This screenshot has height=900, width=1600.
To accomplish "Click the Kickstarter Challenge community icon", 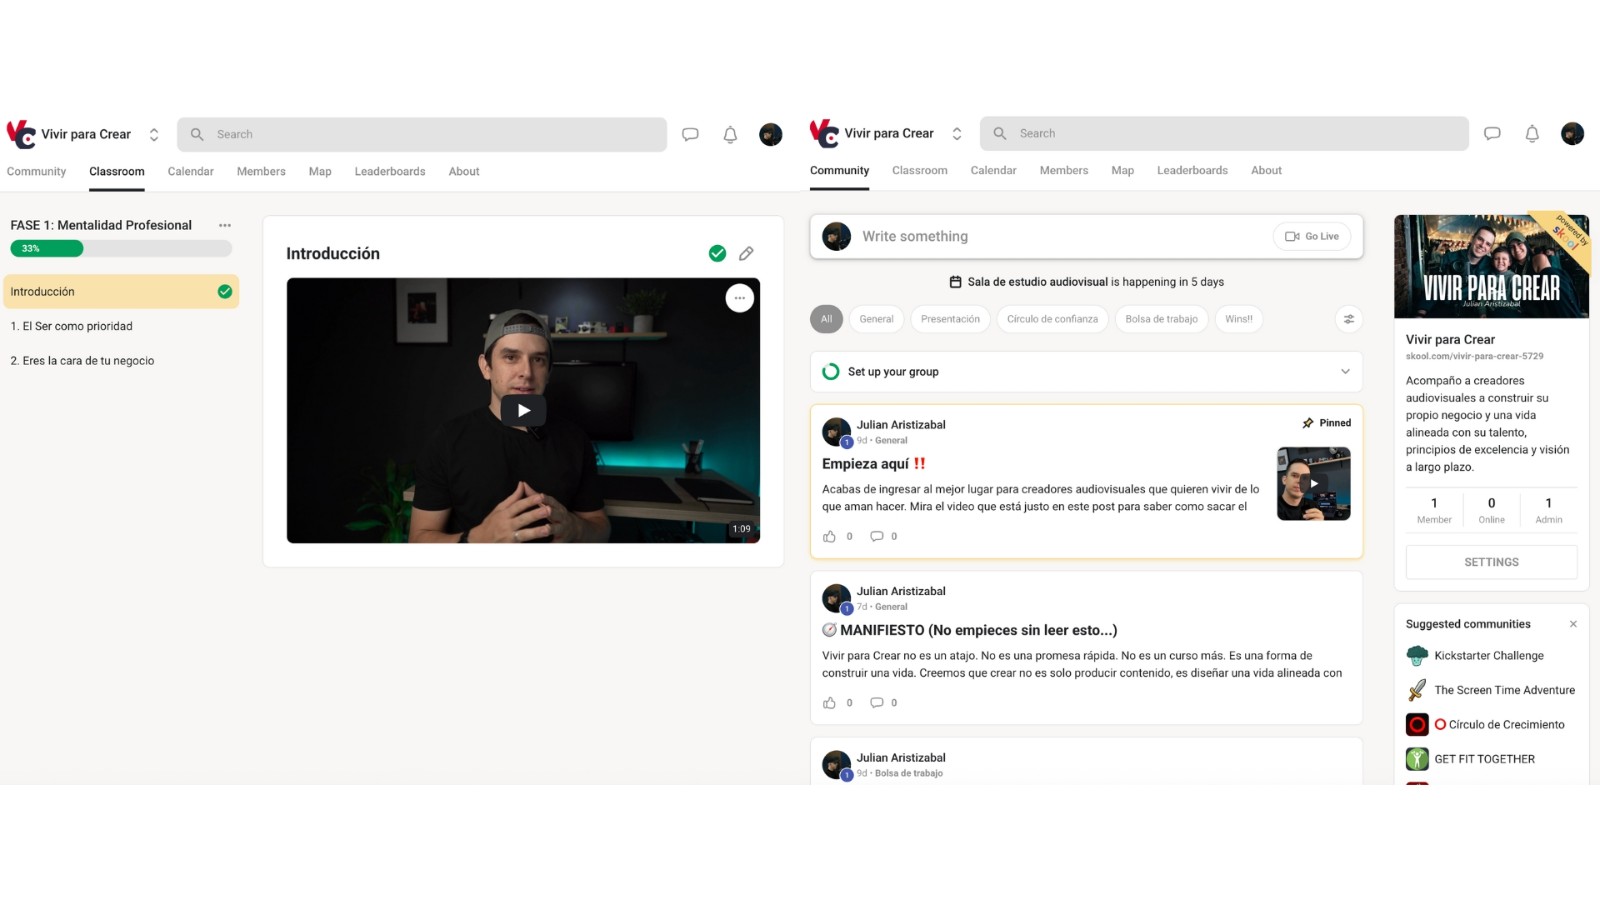I will [1417, 656].
